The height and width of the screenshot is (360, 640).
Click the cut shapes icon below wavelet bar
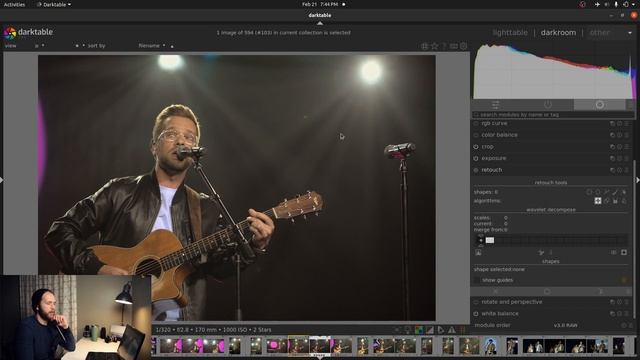point(541,253)
